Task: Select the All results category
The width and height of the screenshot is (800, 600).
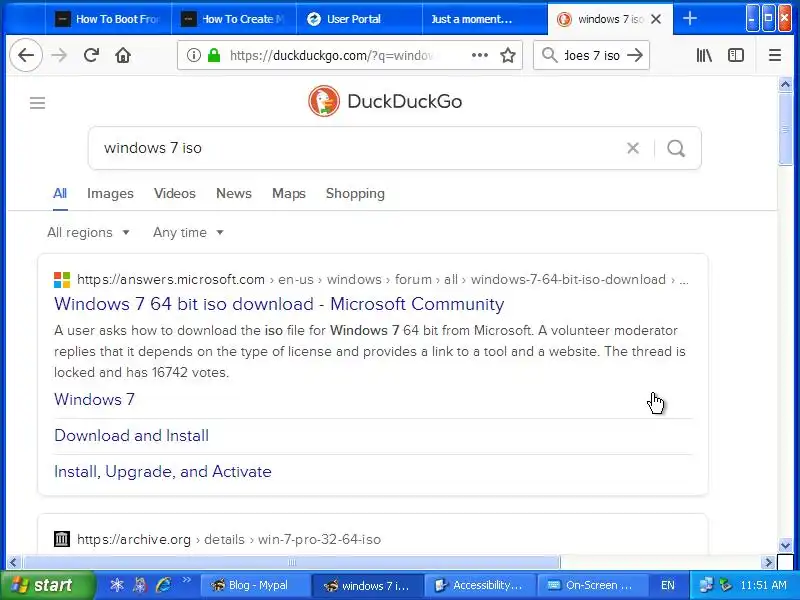Action: click(x=60, y=193)
